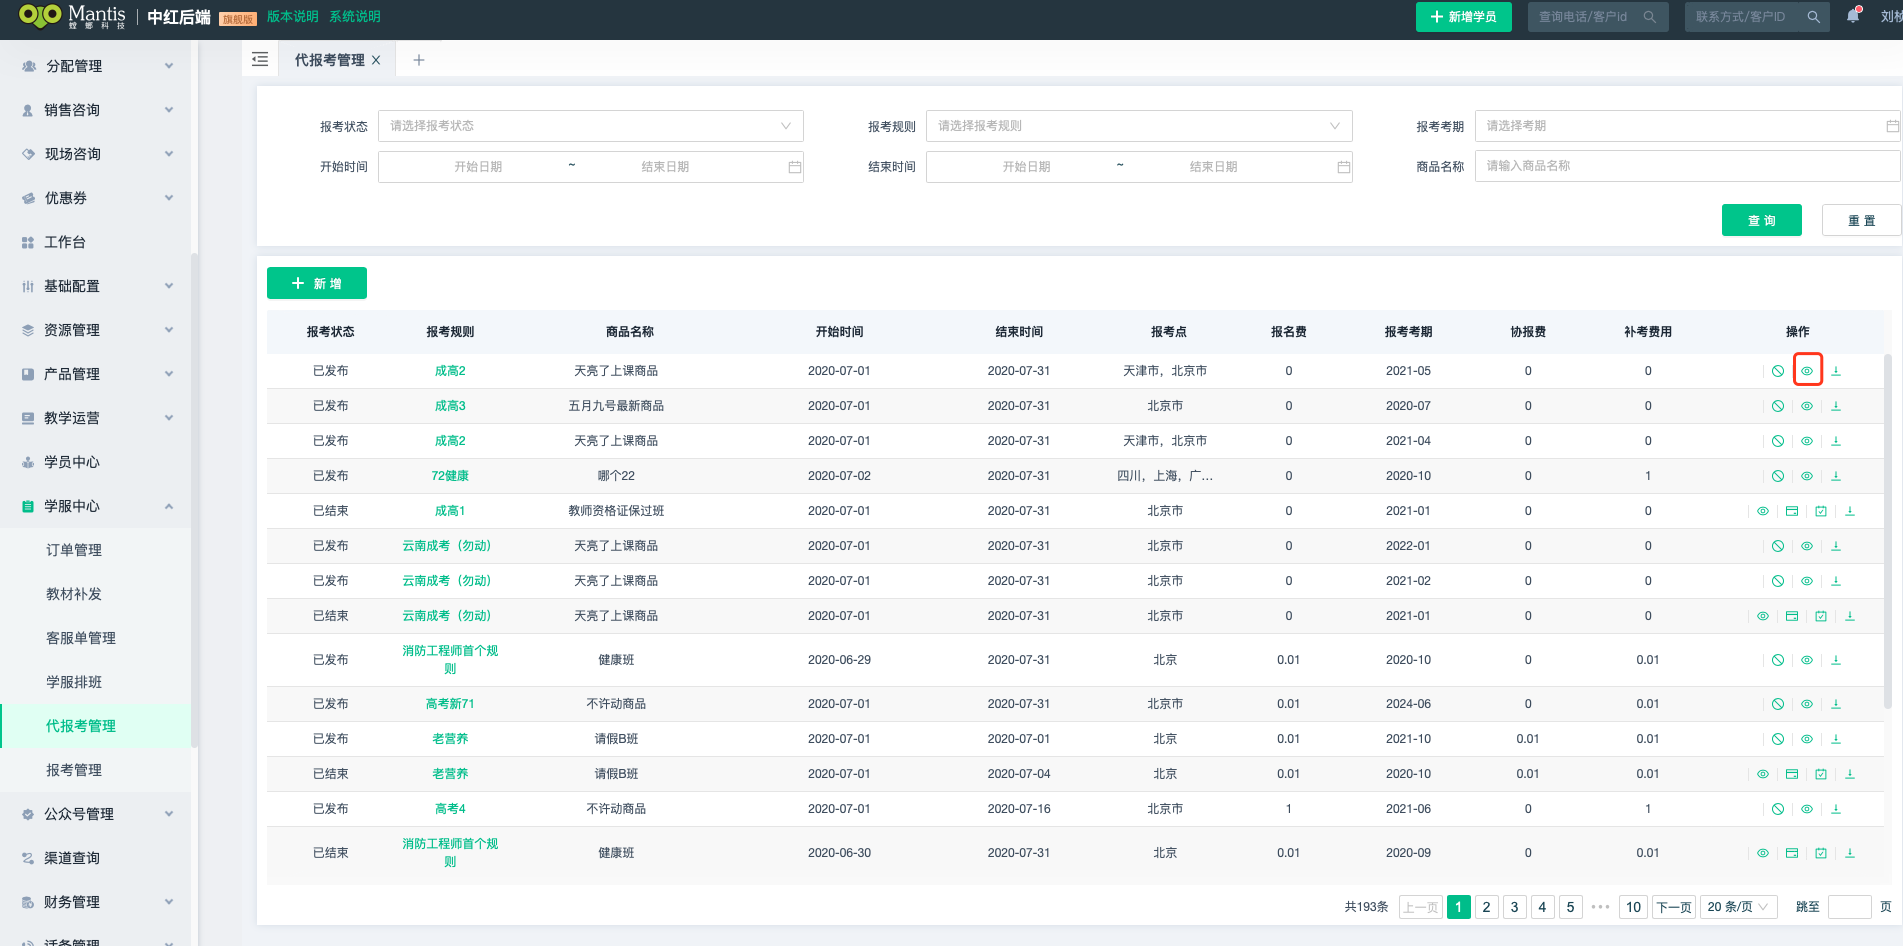
Task: Click the 新增 add button
Action: [x=317, y=283]
